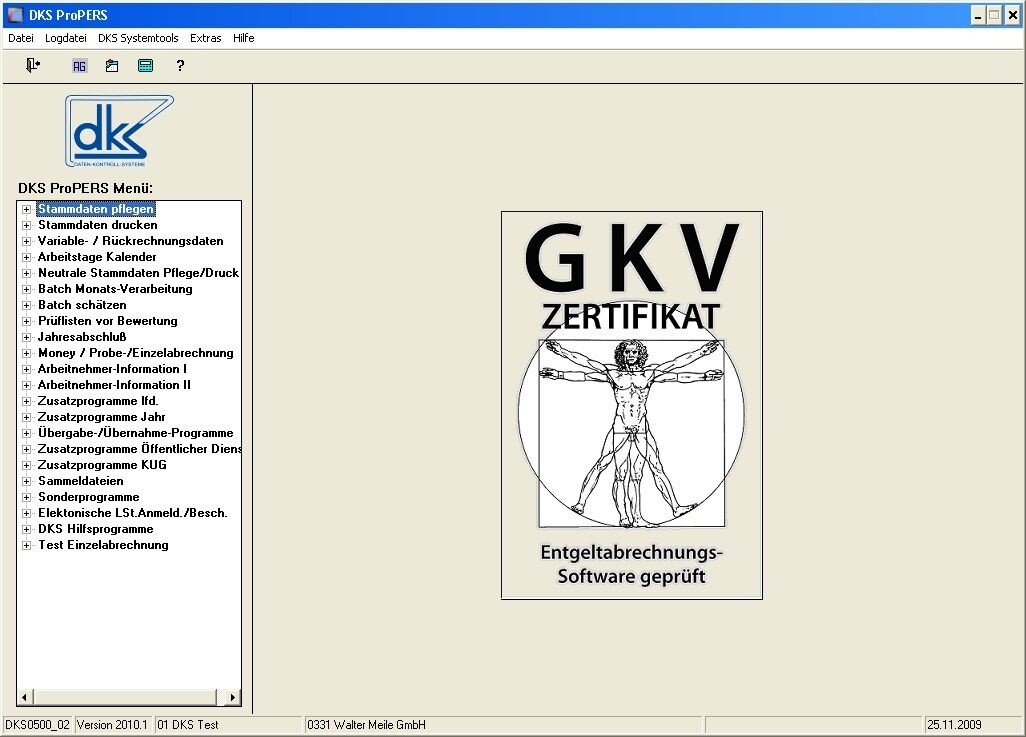Expand Money / Probe-/Einzelabrechnung node
The image size is (1026, 737).
26,353
